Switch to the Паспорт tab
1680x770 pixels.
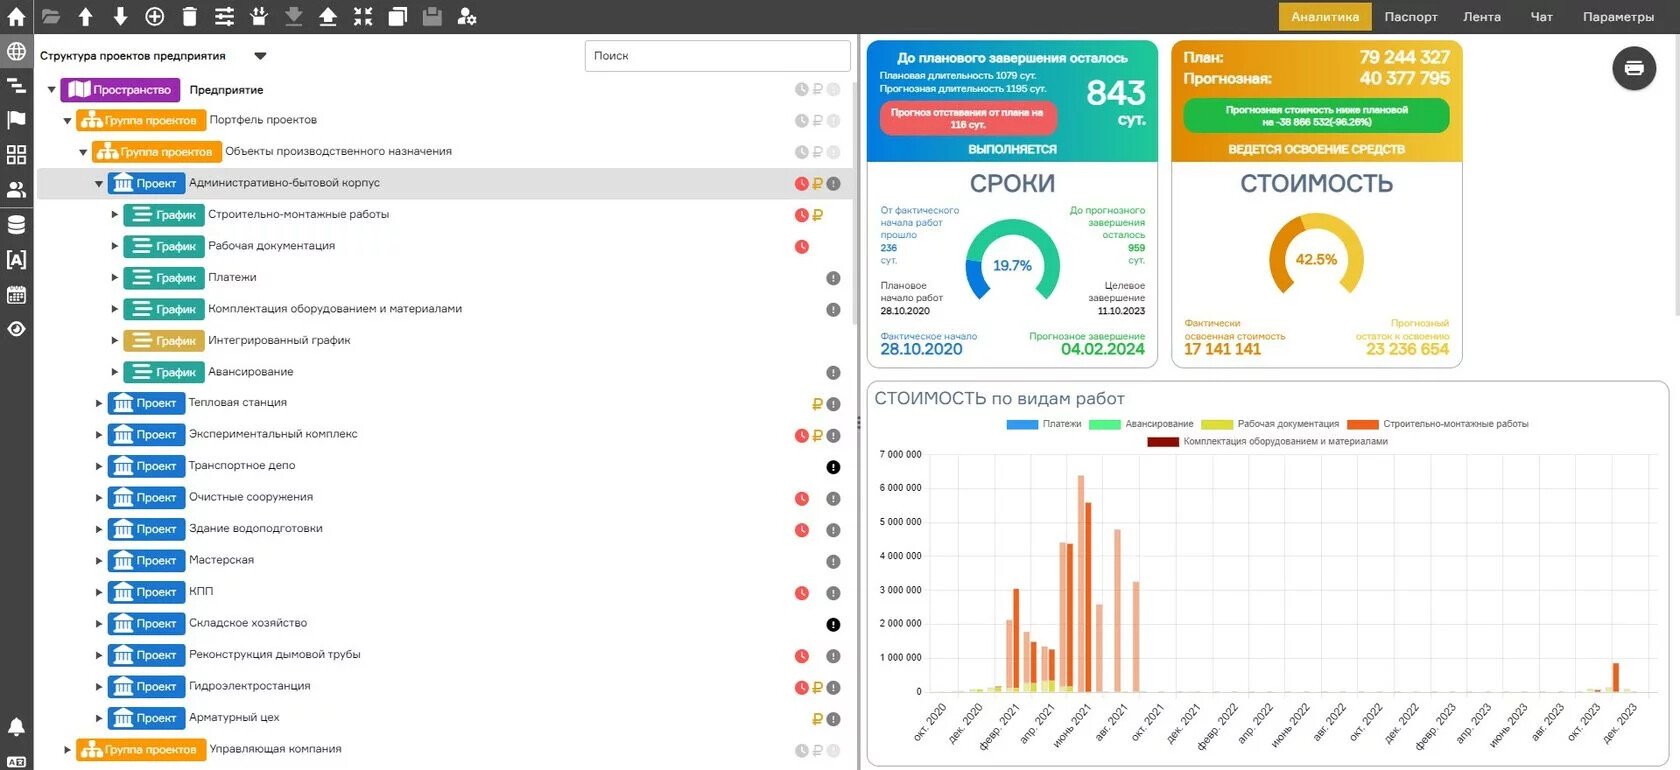click(x=1410, y=17)
